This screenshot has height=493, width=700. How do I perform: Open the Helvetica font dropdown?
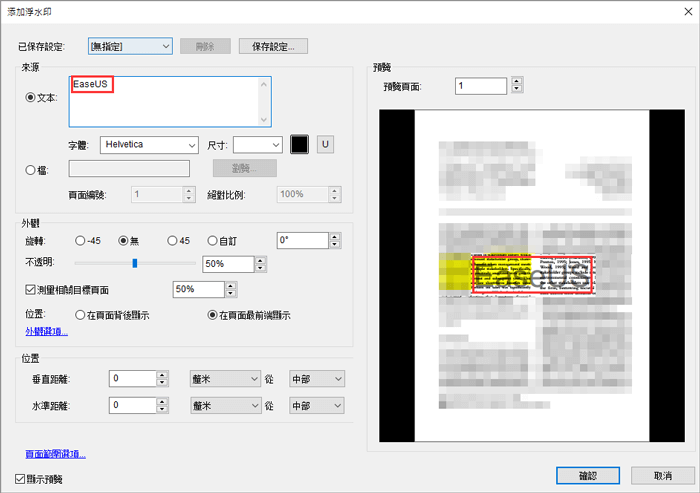(149, 145)
